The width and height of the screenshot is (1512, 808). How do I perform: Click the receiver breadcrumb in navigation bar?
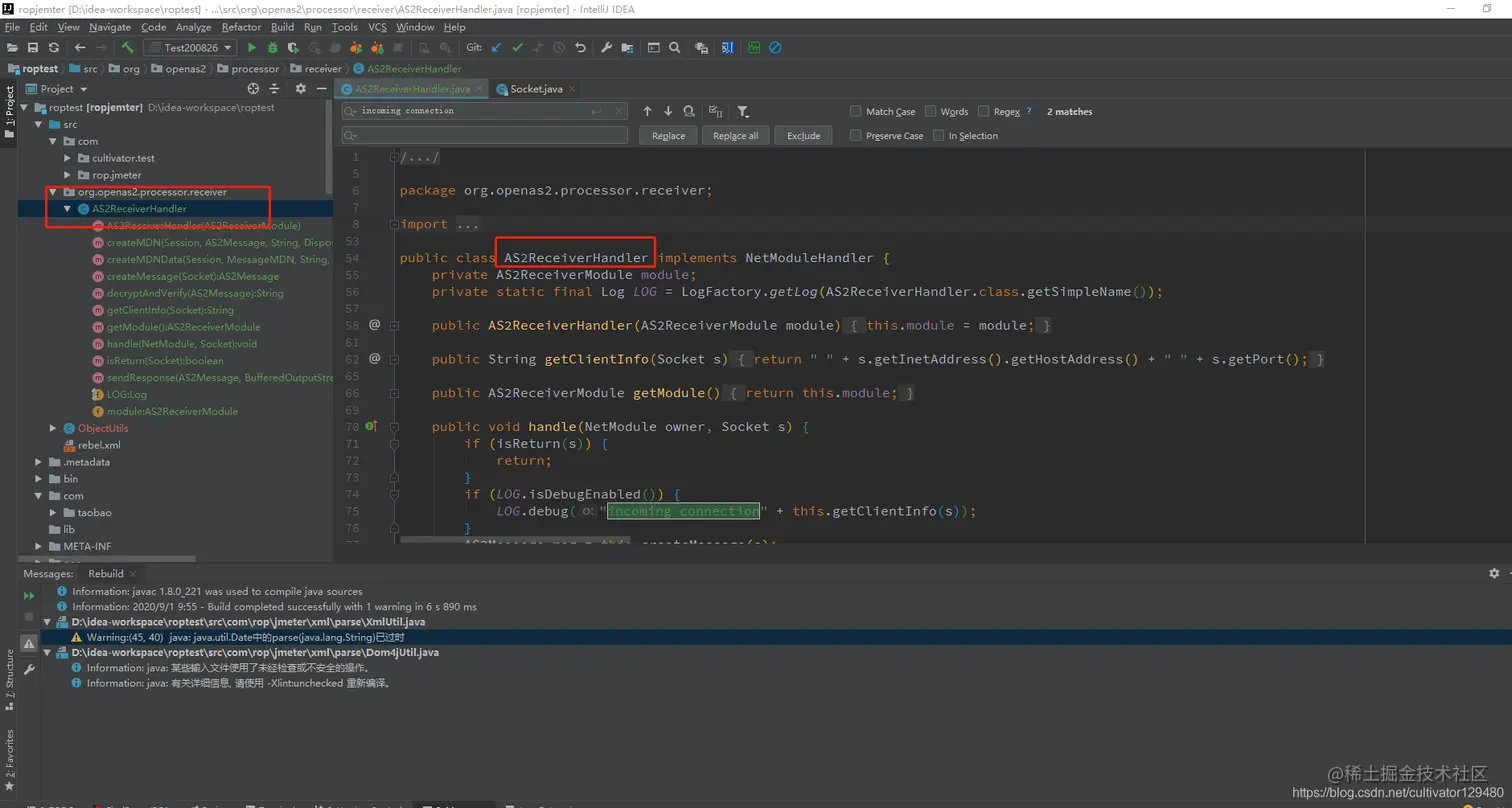315,69
